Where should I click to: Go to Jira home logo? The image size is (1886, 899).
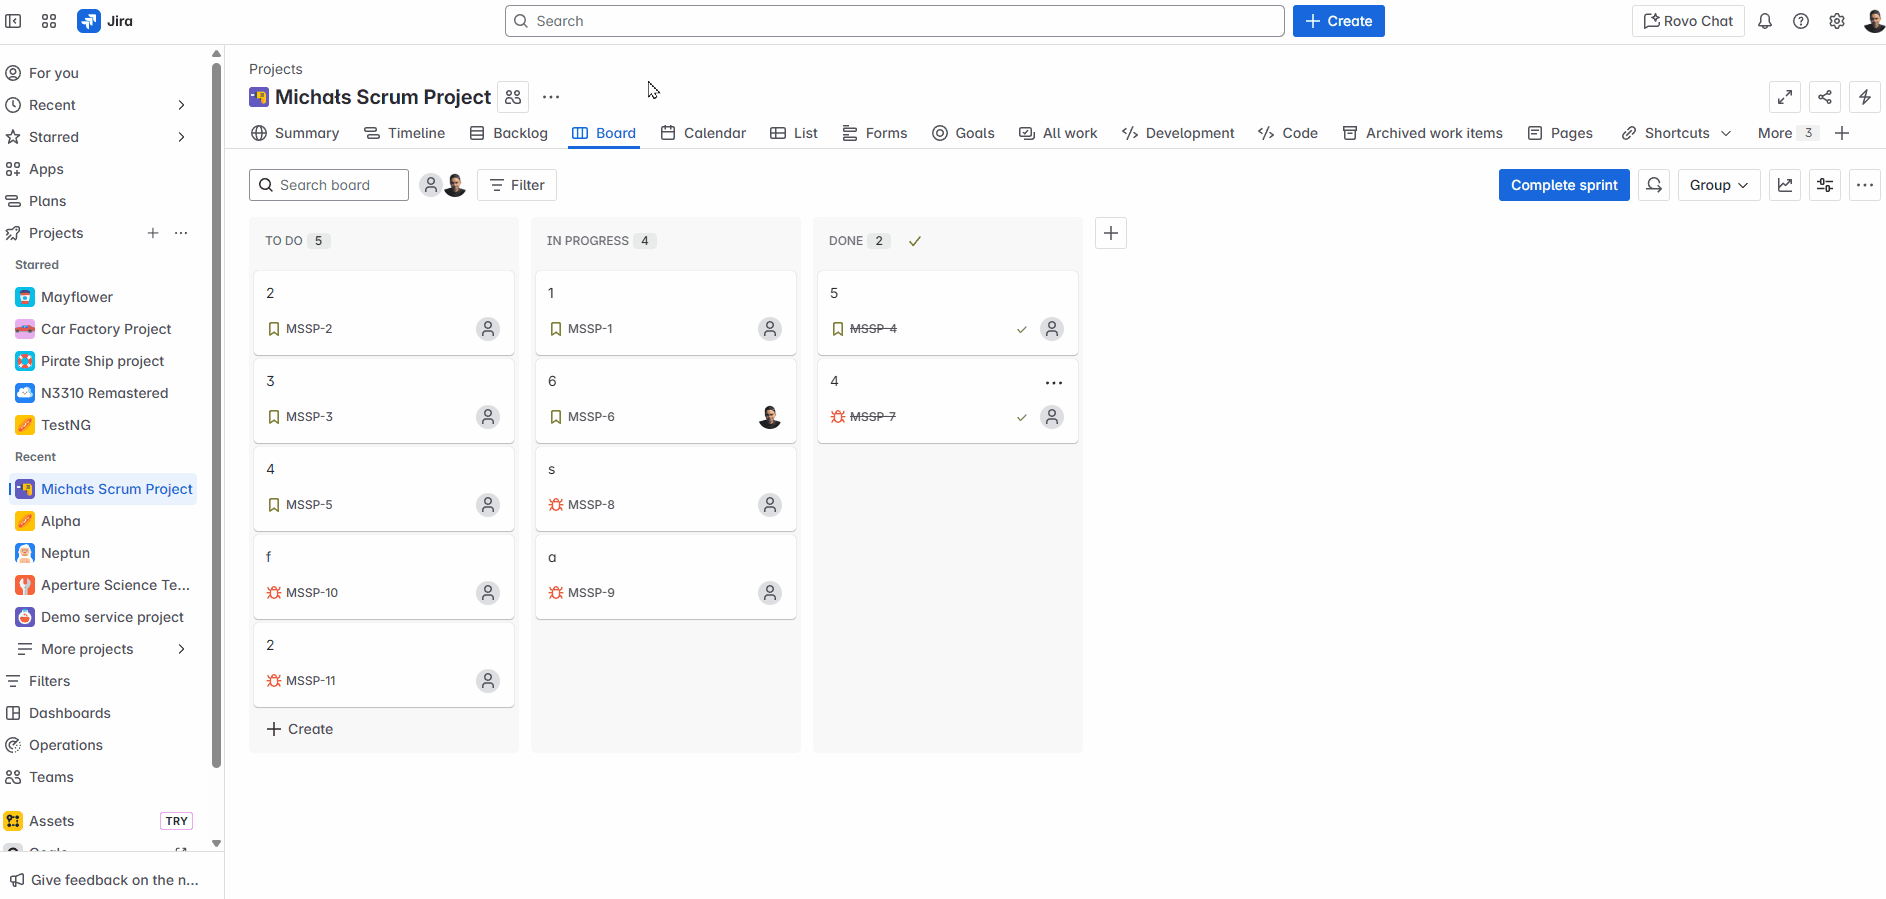[x=105, y=21]
